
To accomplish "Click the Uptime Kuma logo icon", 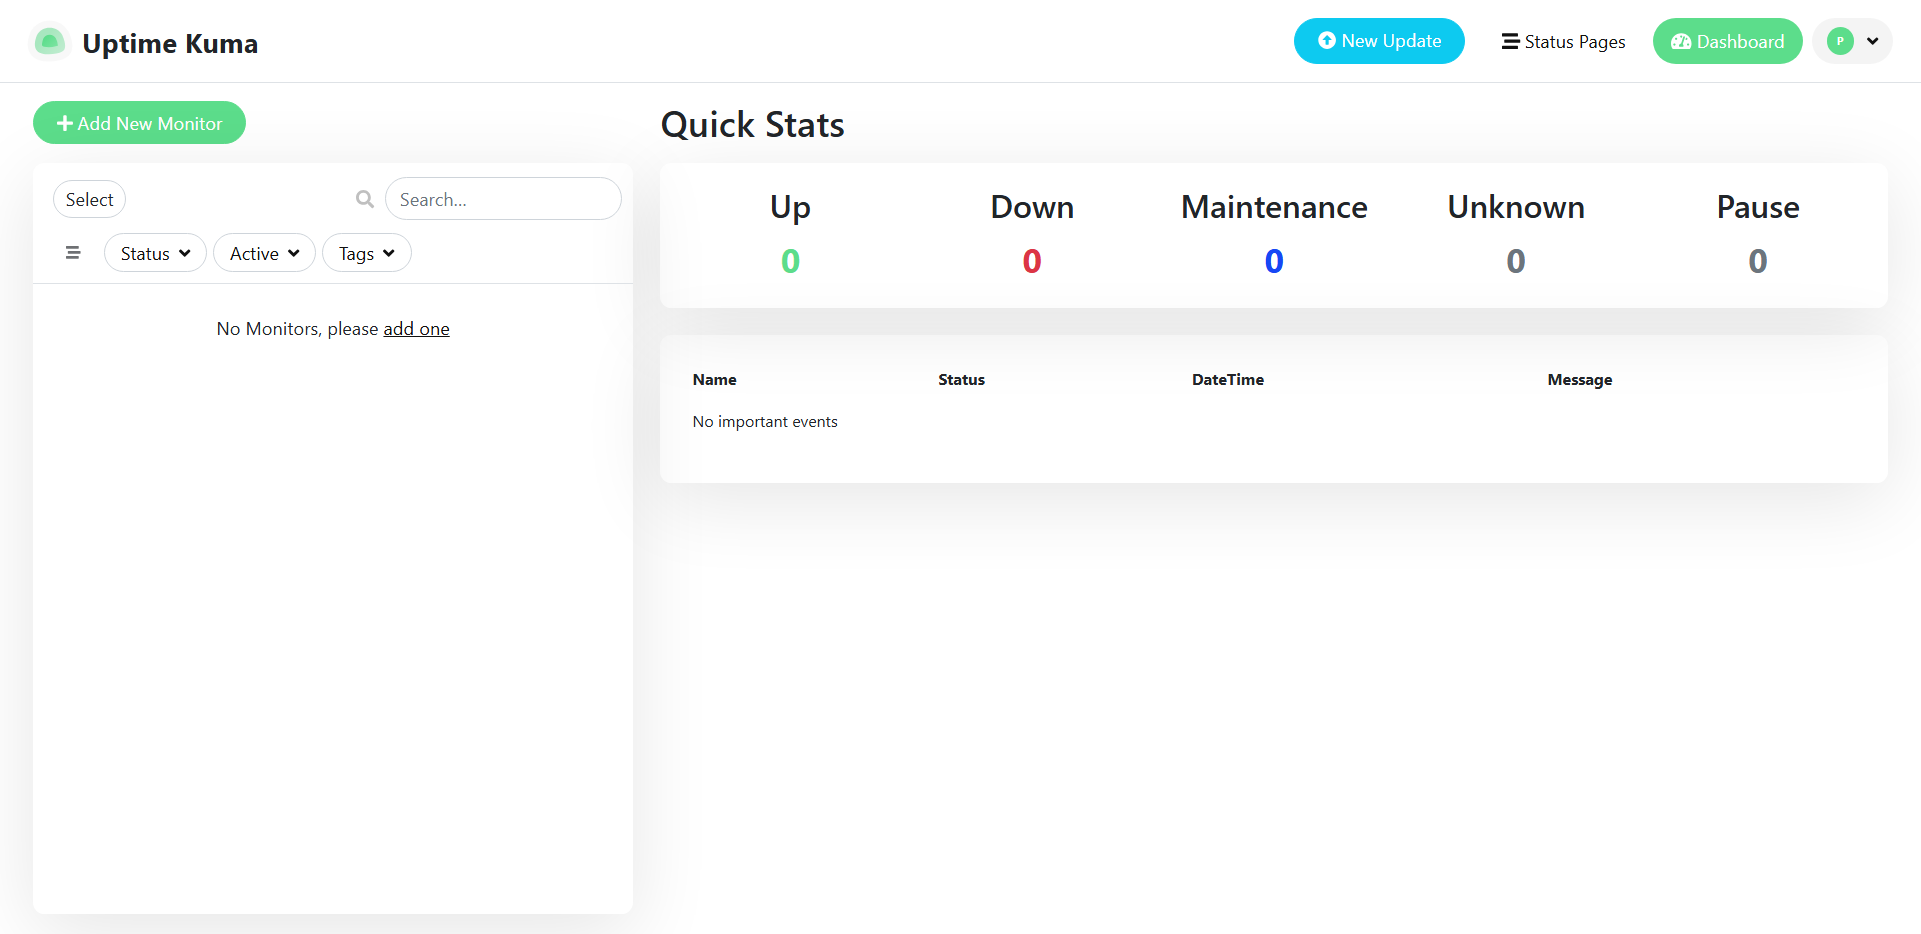I will coord(50,42).
